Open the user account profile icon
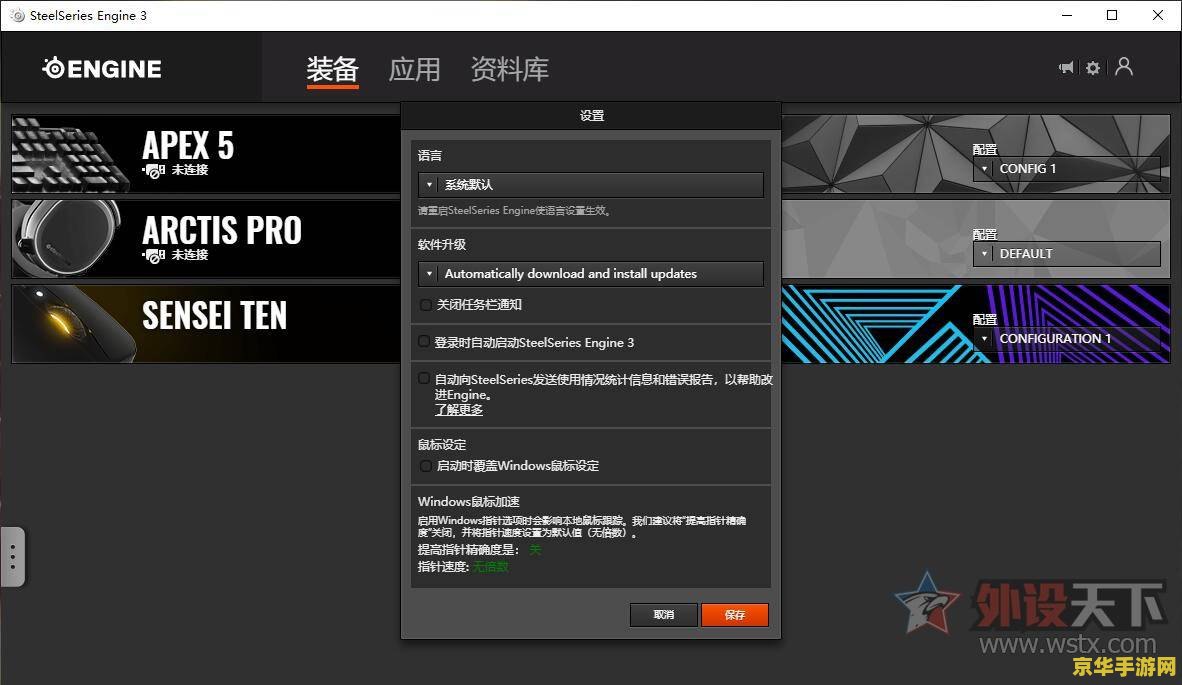The height and width of the screenshot is (685, 1182). 1124,67
